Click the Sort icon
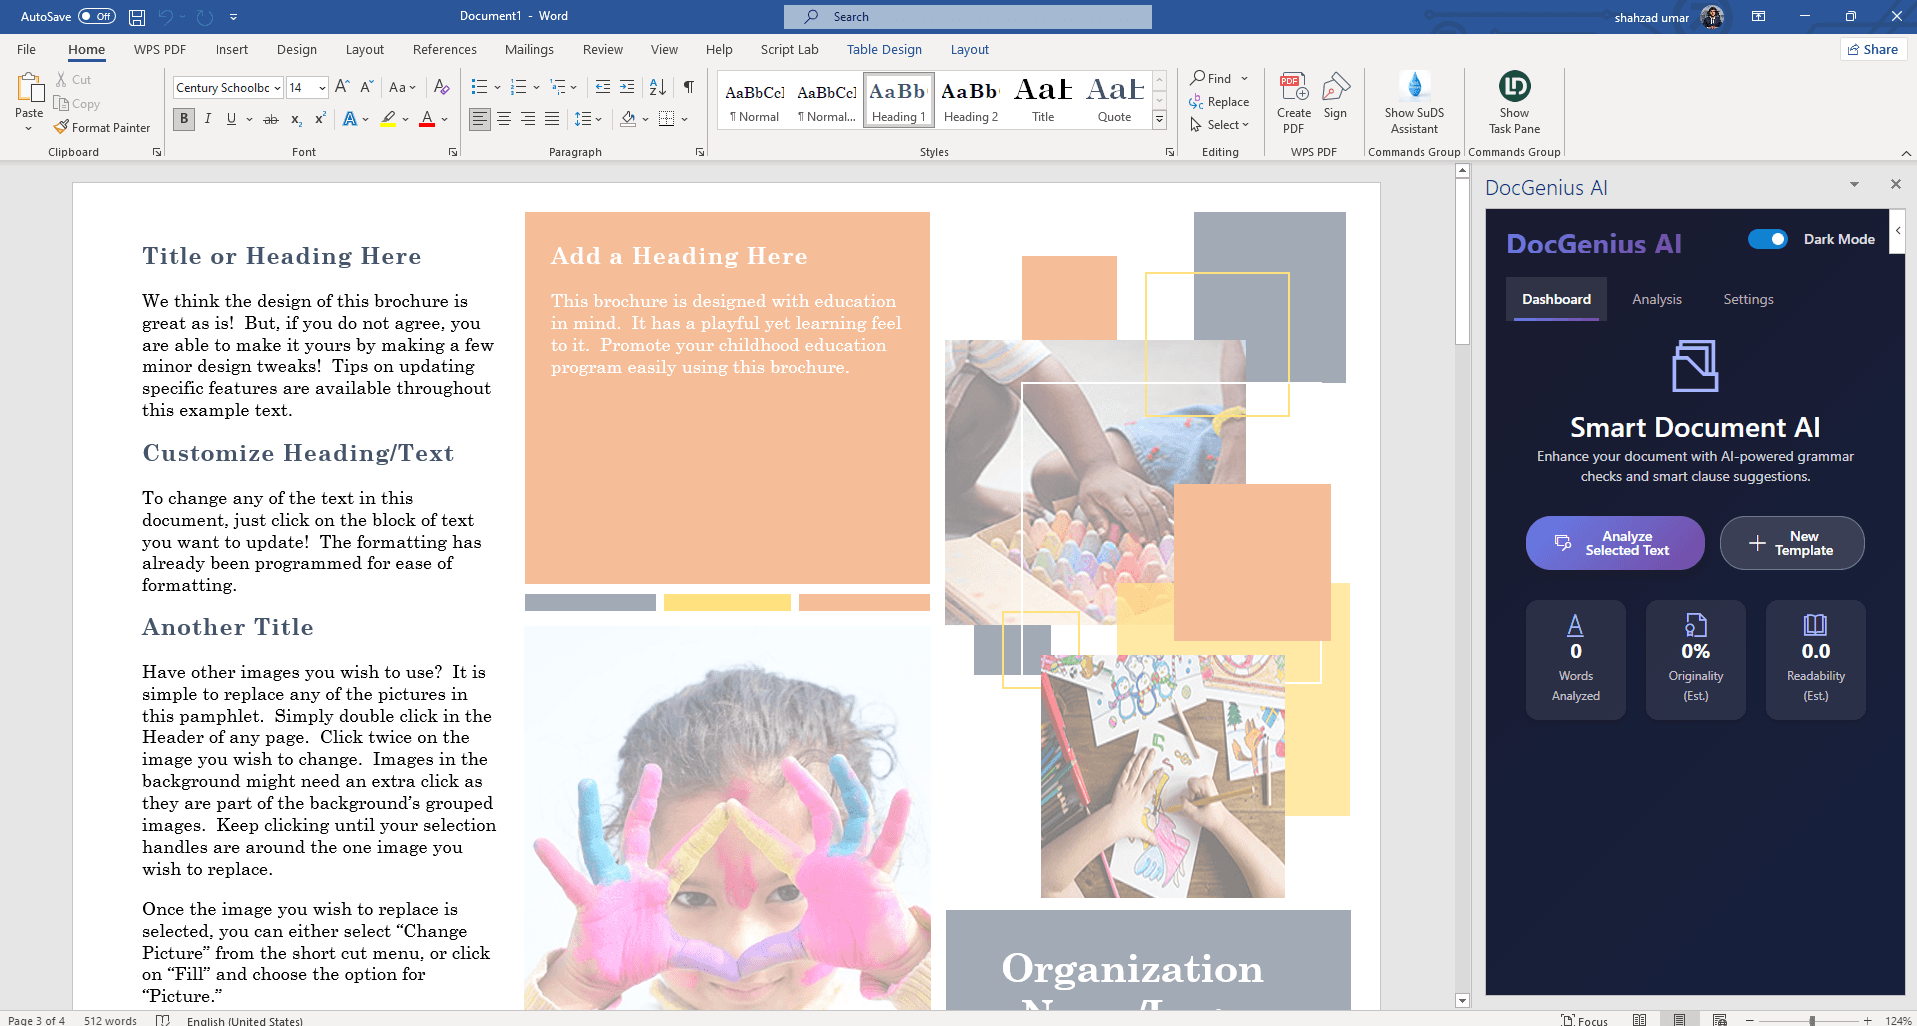Image resolution: width=1917 pixels, height=1026 pixels. (658, 87)
